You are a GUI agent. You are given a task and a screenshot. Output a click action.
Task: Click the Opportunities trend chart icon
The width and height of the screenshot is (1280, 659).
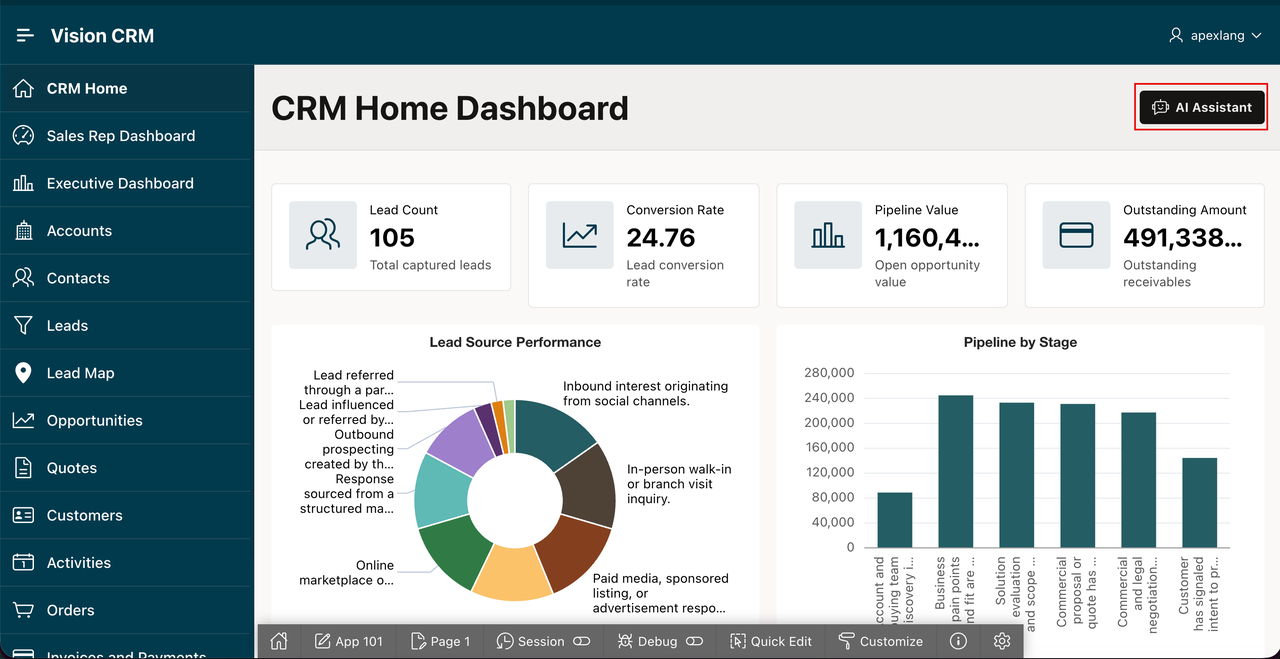23,420
